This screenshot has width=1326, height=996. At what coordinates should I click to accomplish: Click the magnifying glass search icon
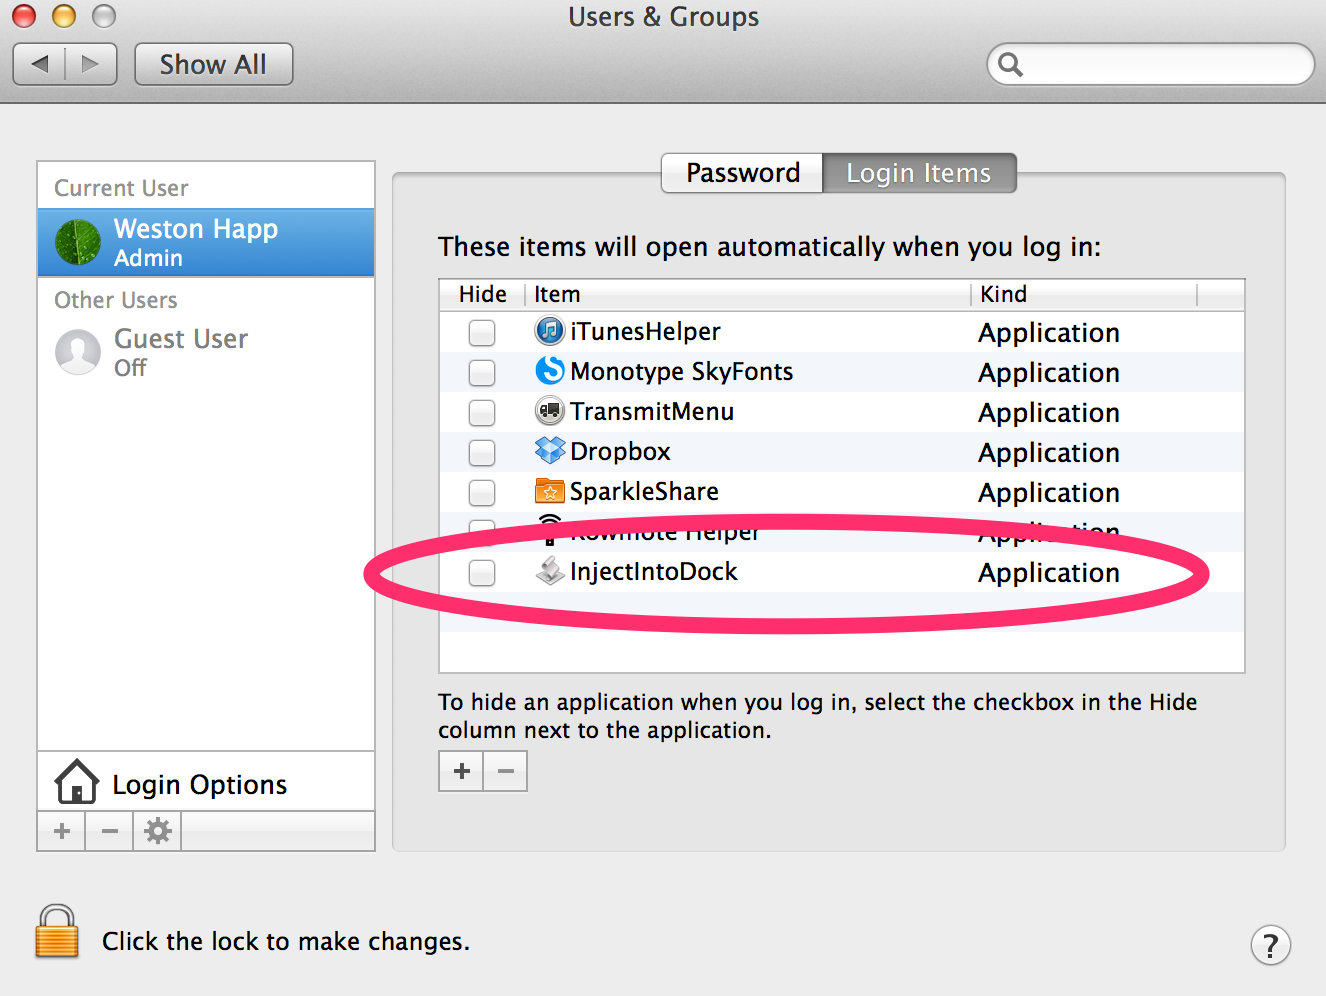click(x=1010, y=65)
